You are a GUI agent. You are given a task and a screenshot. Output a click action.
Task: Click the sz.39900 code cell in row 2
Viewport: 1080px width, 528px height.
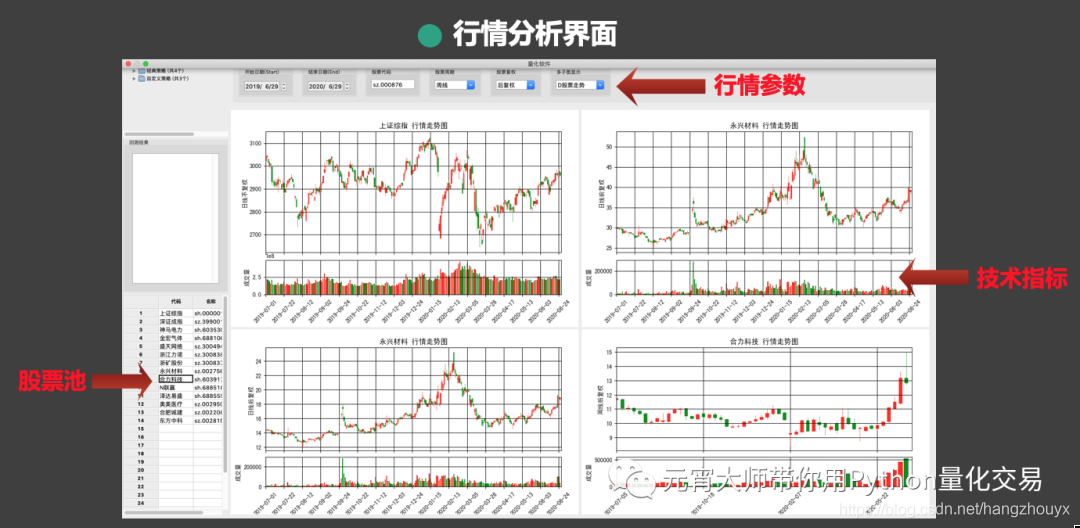207,321
